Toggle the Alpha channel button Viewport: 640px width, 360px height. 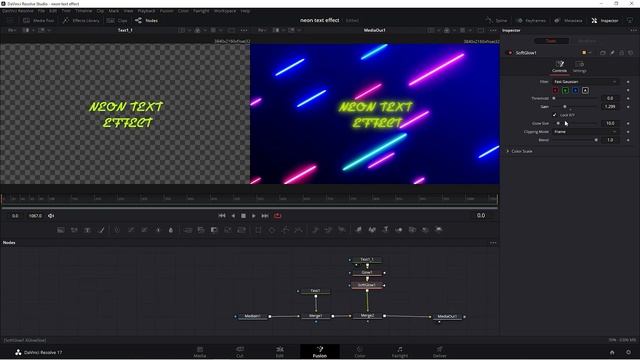coord(585,90)
